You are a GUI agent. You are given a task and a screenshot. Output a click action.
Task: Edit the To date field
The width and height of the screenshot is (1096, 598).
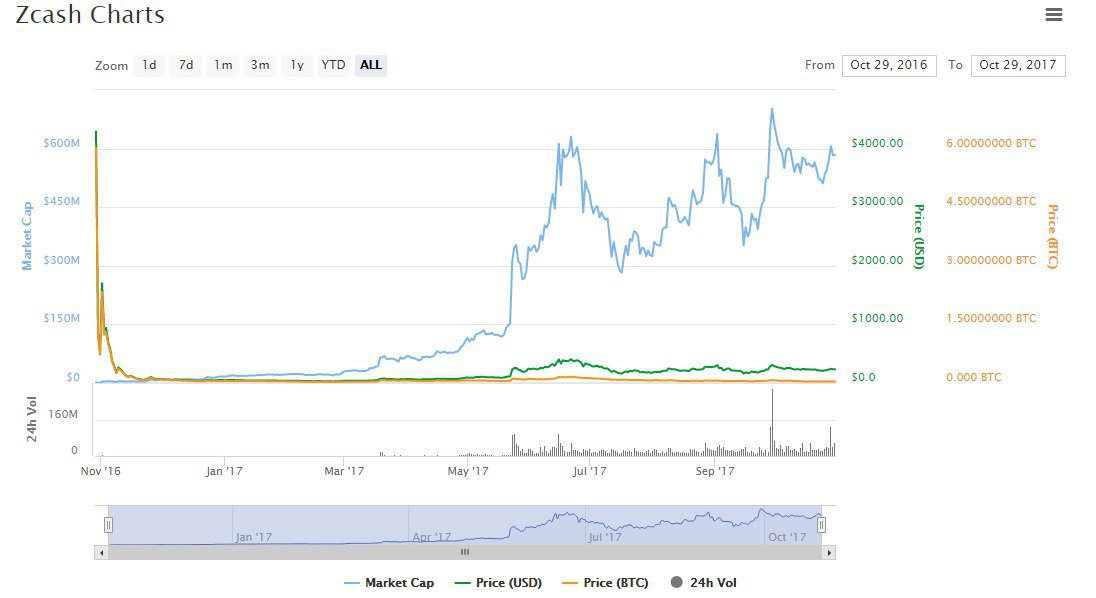(1018, 65)
